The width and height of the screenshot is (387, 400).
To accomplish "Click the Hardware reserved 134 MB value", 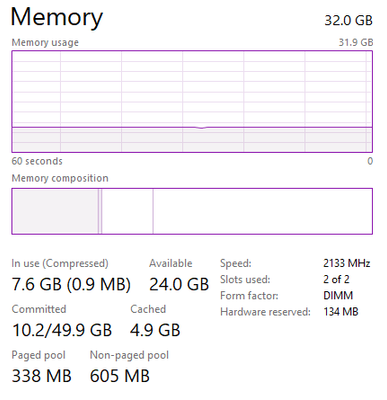I will coord(341,312).
